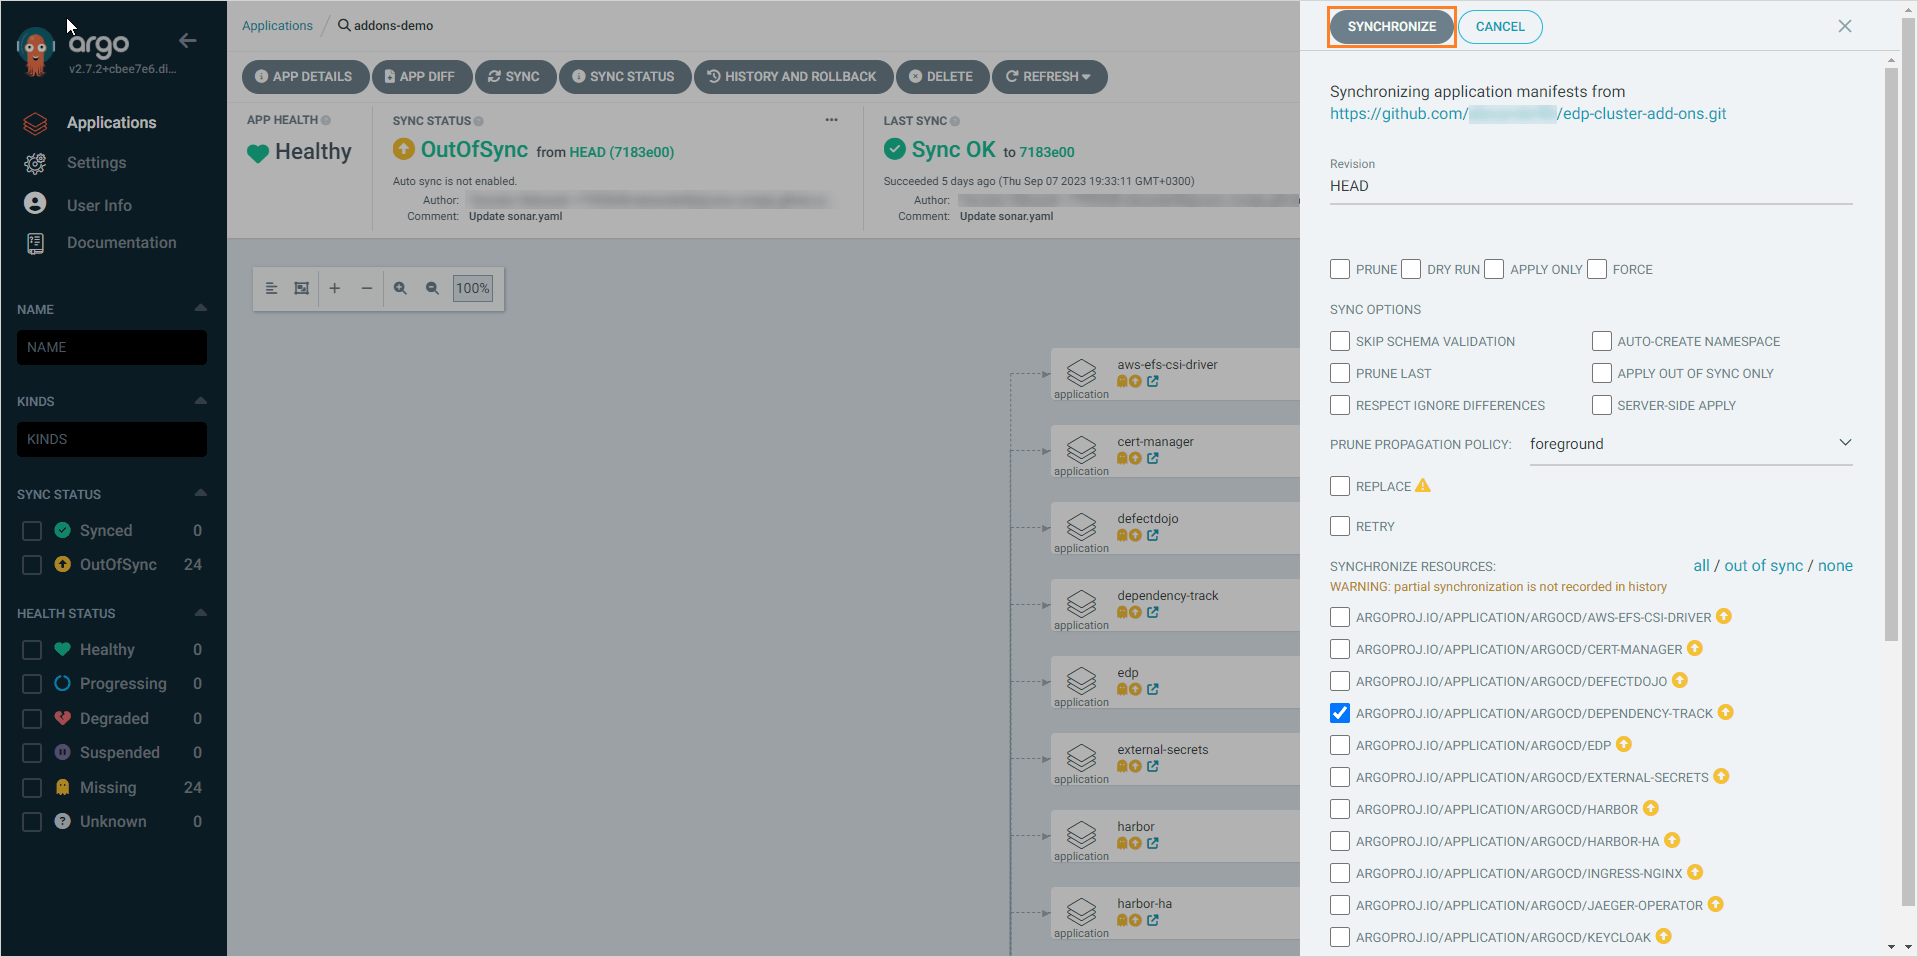Enable the APPLY ONLY checkbox
Viewport: 1918px width, 957px height.
(x=1494, y=269)
